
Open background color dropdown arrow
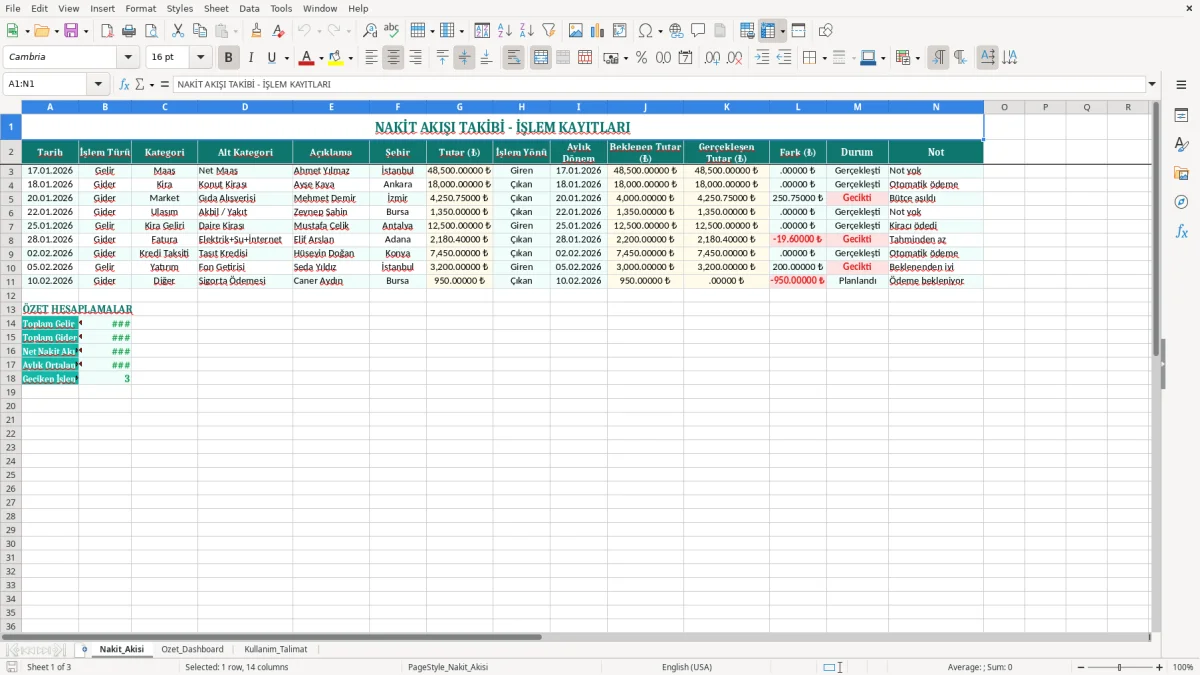[351, 58]
